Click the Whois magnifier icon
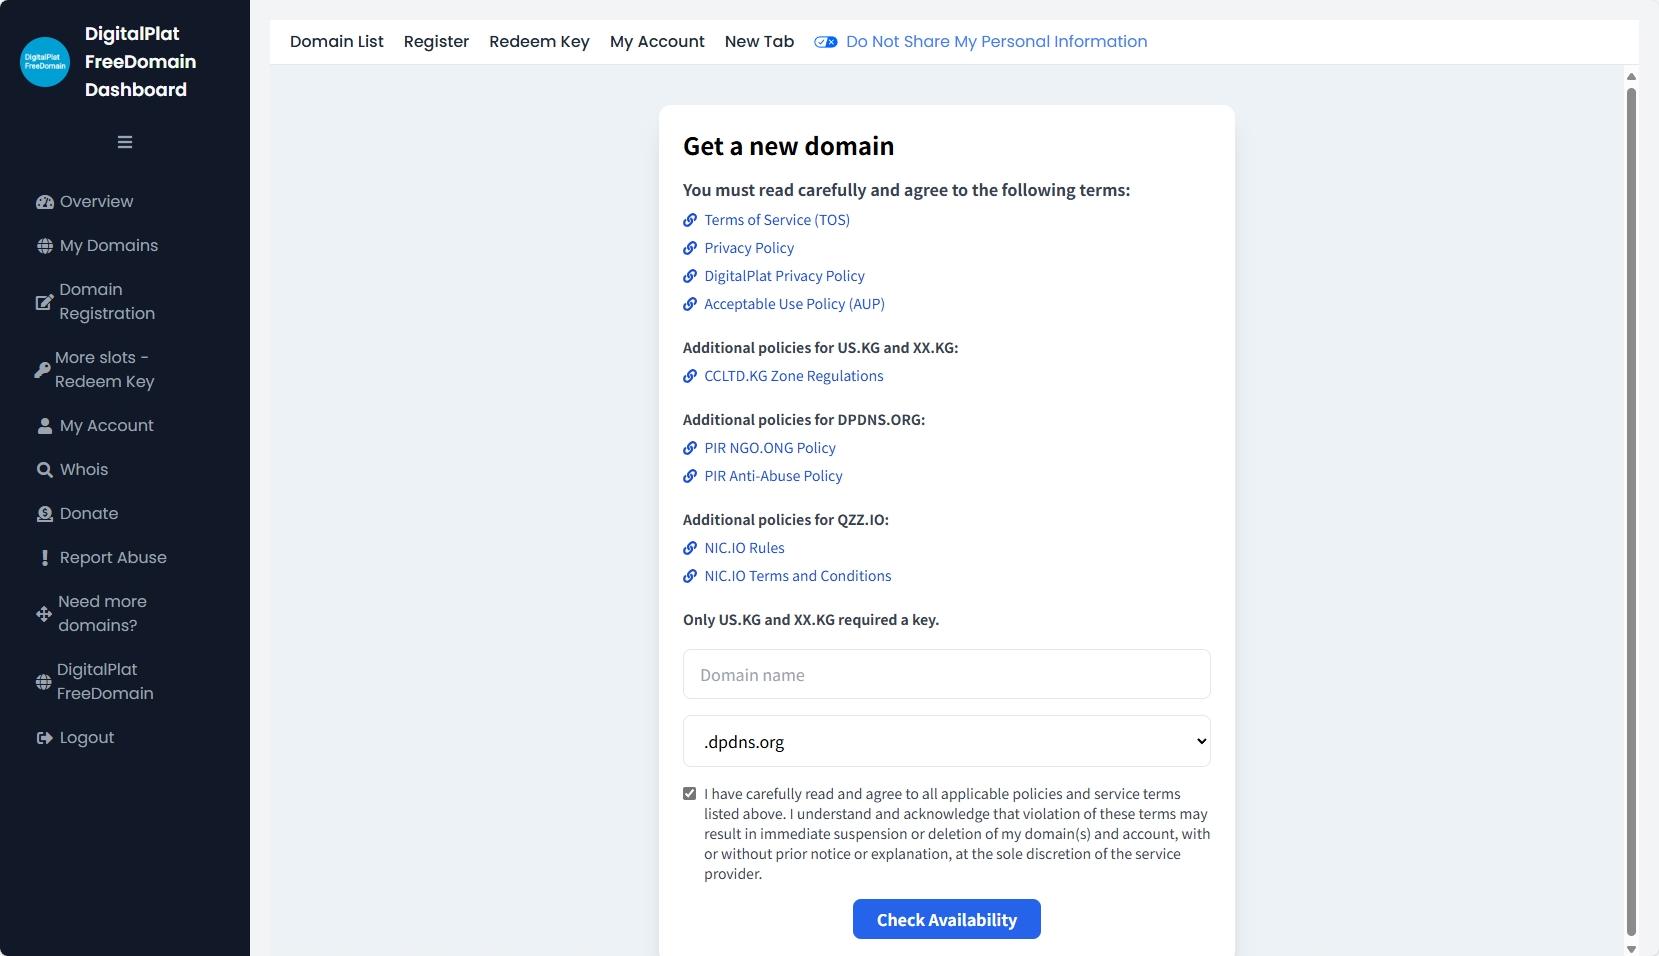The width and height of the screenshot is (1659, 956). click(45, 470)
